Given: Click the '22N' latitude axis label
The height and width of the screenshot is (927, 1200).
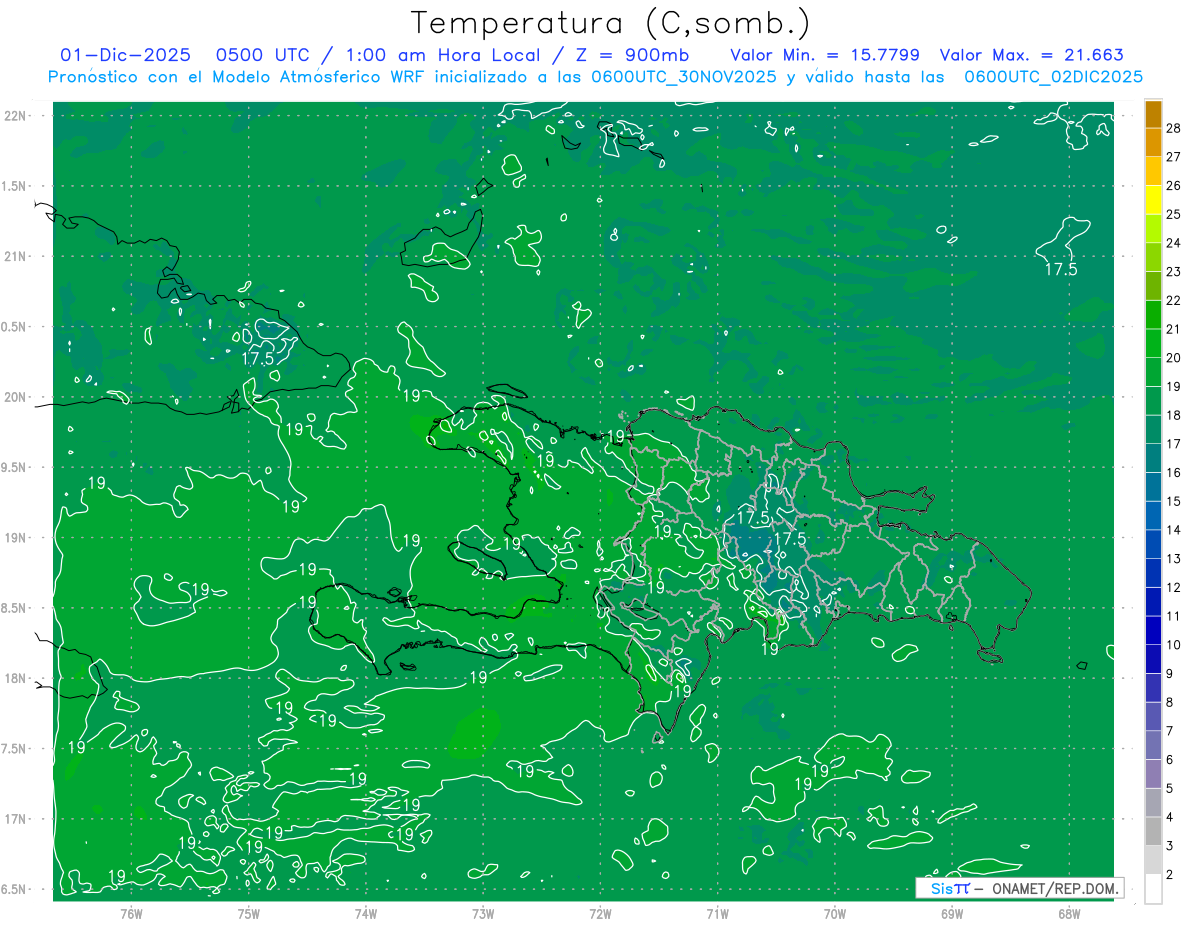Looking at the screenshot, I should [17, 116].
